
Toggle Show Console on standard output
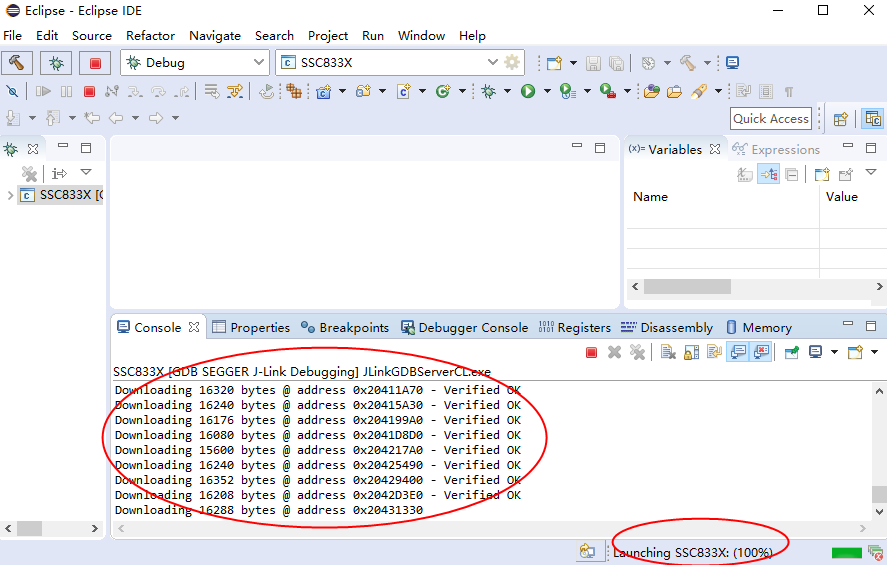pyautogui.click(x=738, y=352)
